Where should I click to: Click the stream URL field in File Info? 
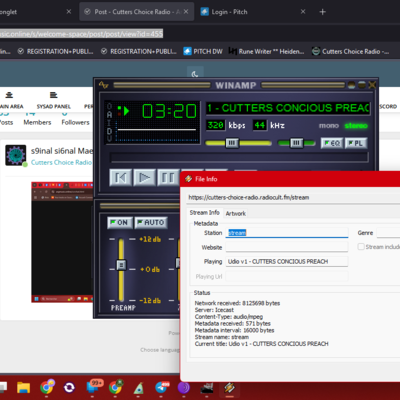click(x=293, y=197)
